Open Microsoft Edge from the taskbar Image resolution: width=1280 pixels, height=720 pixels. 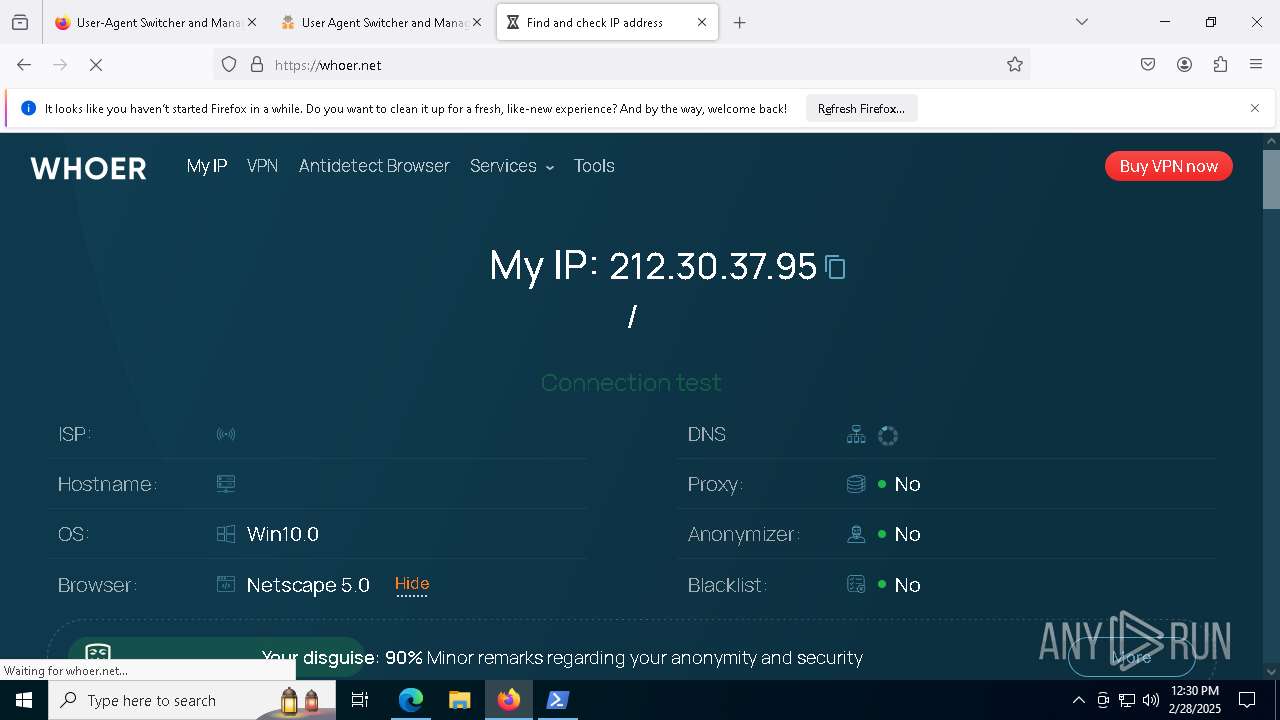point(411,700)
